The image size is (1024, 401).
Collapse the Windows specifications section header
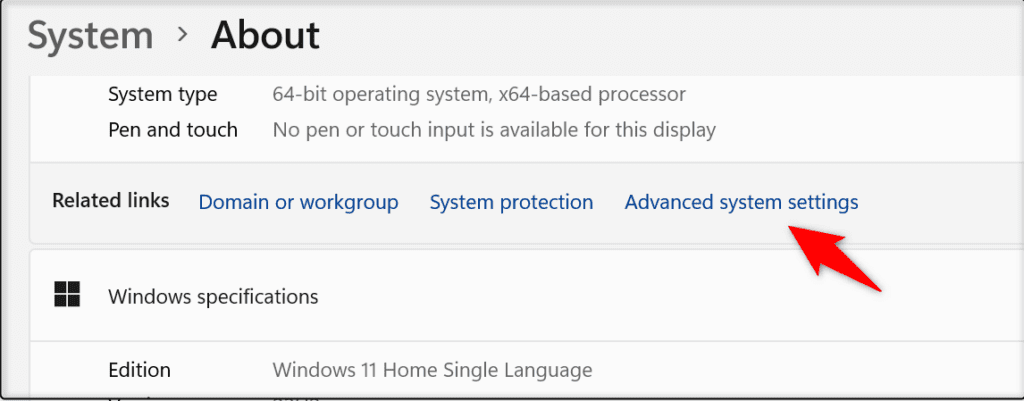coord(526,295)
